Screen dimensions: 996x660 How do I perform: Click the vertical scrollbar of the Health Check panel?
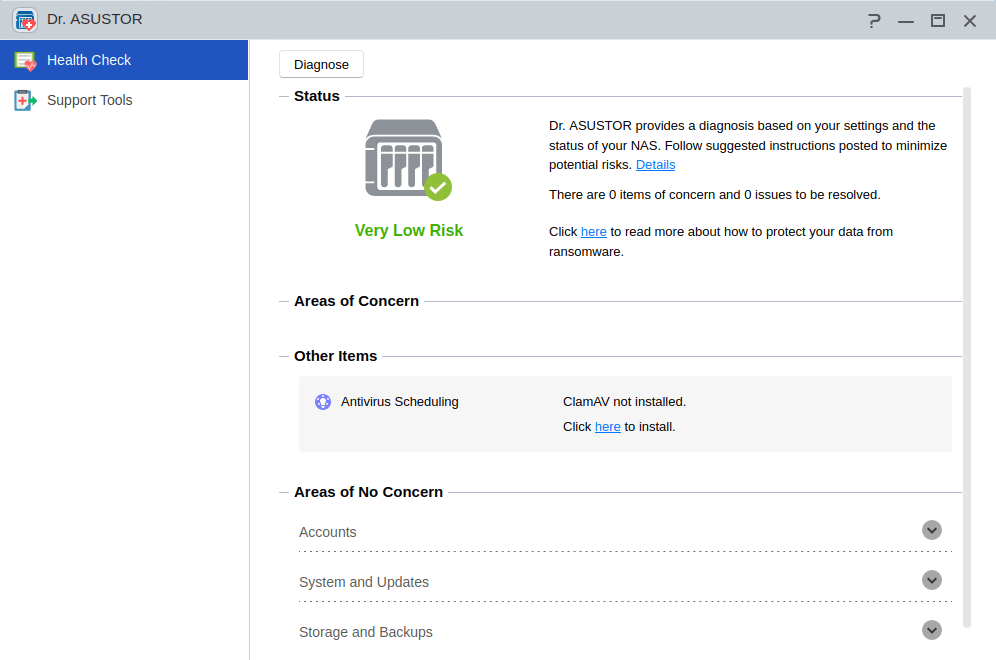pos(967,357)
